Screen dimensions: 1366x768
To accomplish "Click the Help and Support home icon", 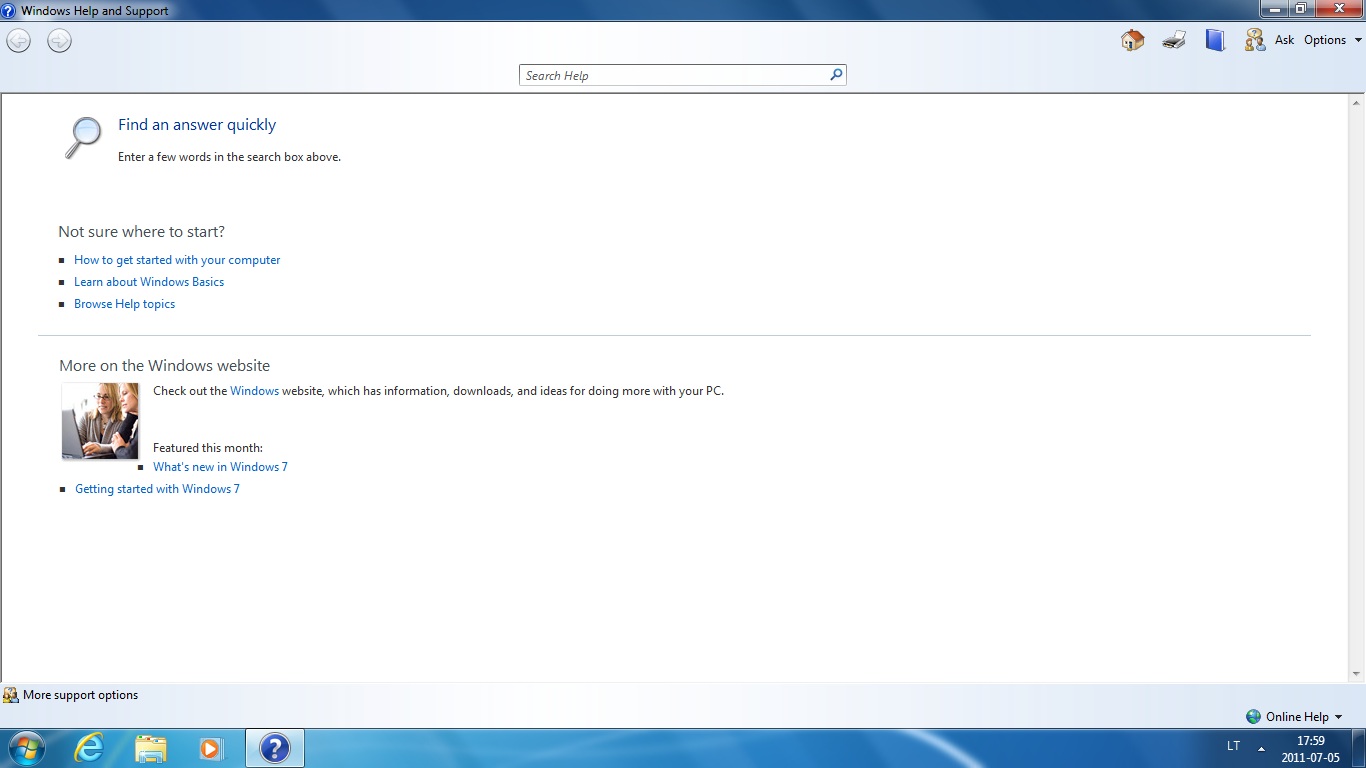I will (1132, 40).
